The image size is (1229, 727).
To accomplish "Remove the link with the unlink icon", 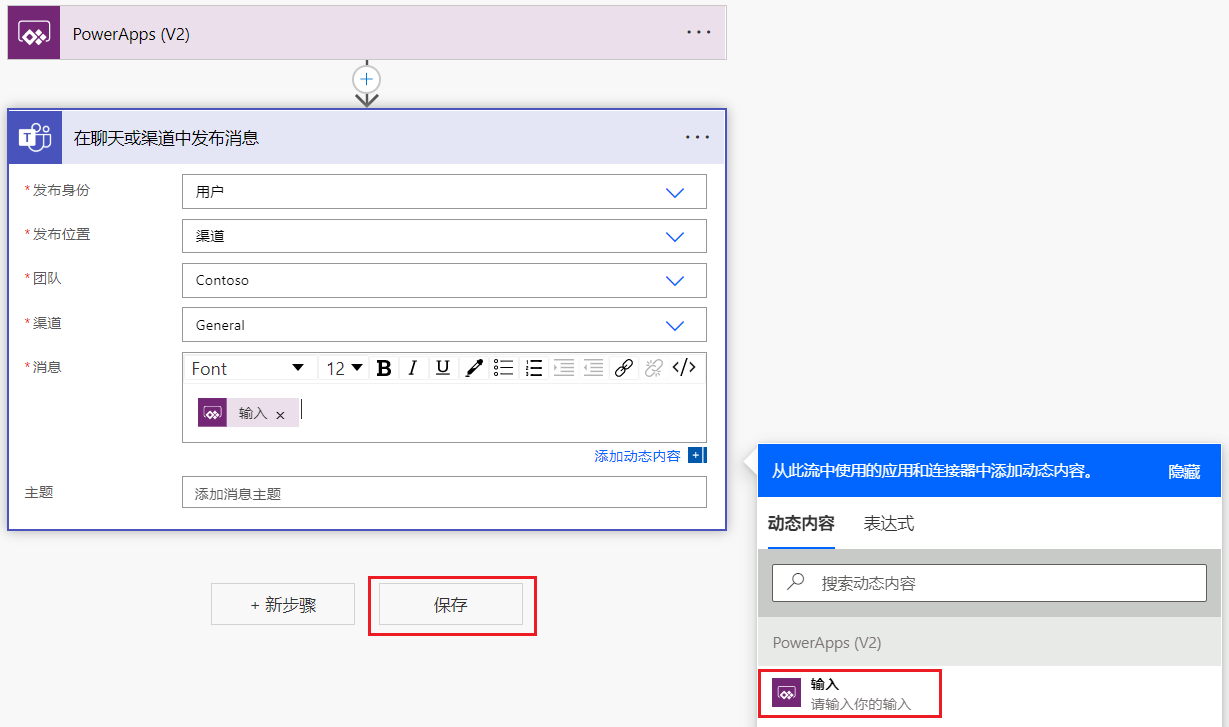I will (654, 368).
